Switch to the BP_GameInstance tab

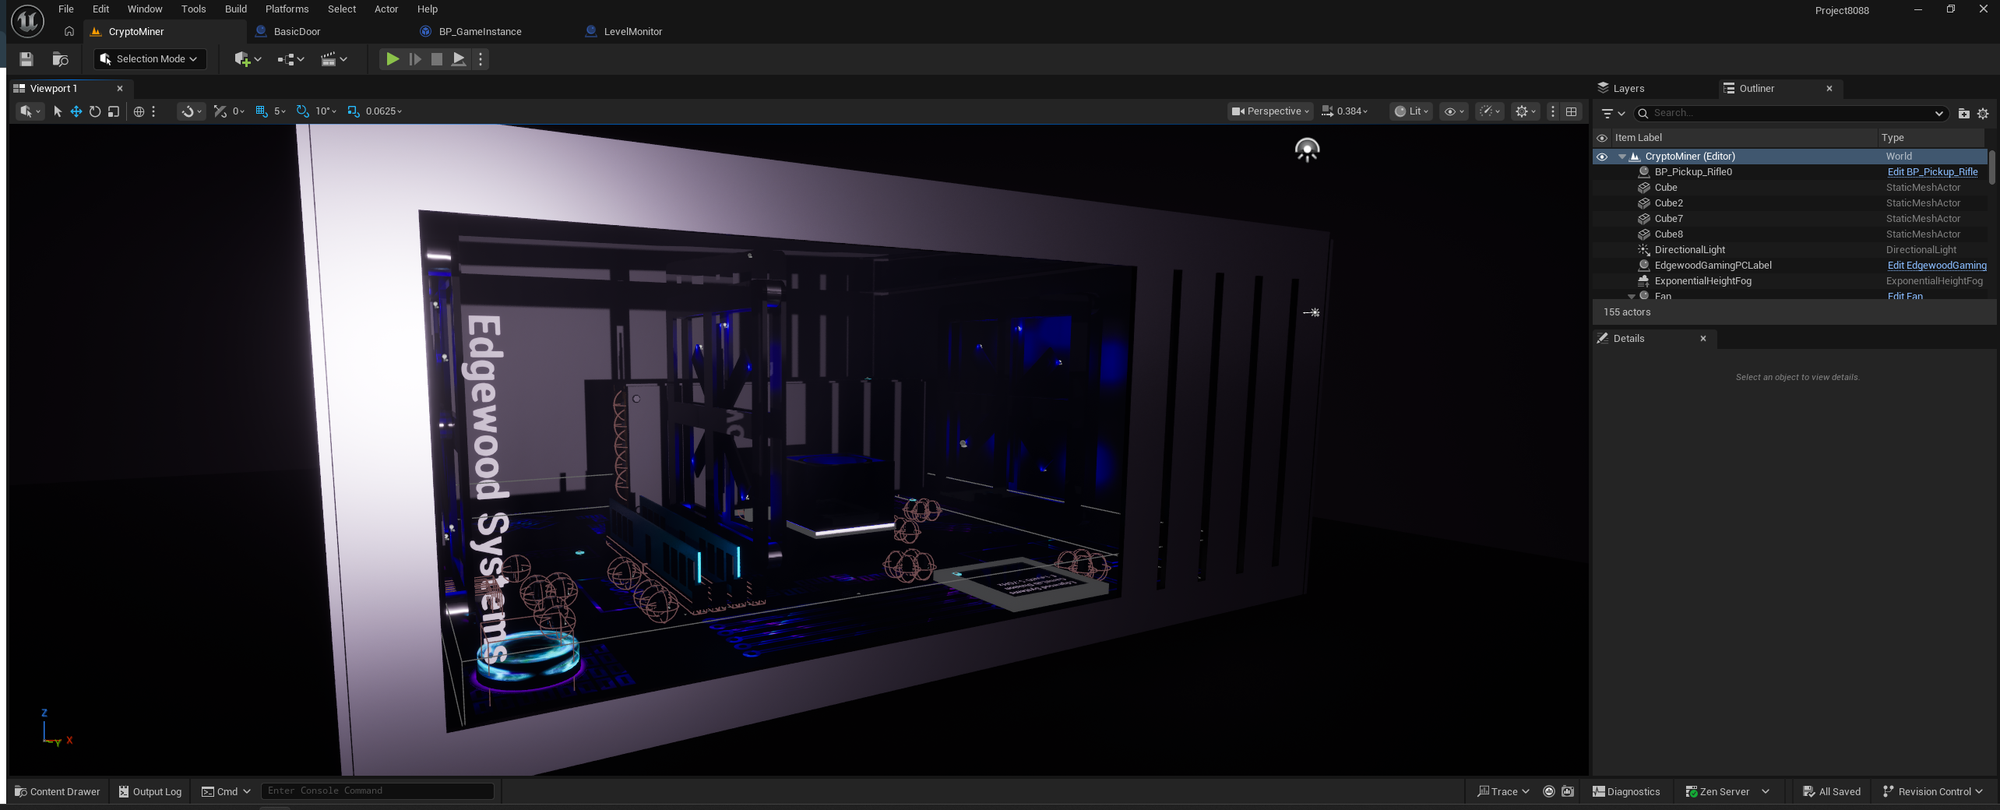480,31
